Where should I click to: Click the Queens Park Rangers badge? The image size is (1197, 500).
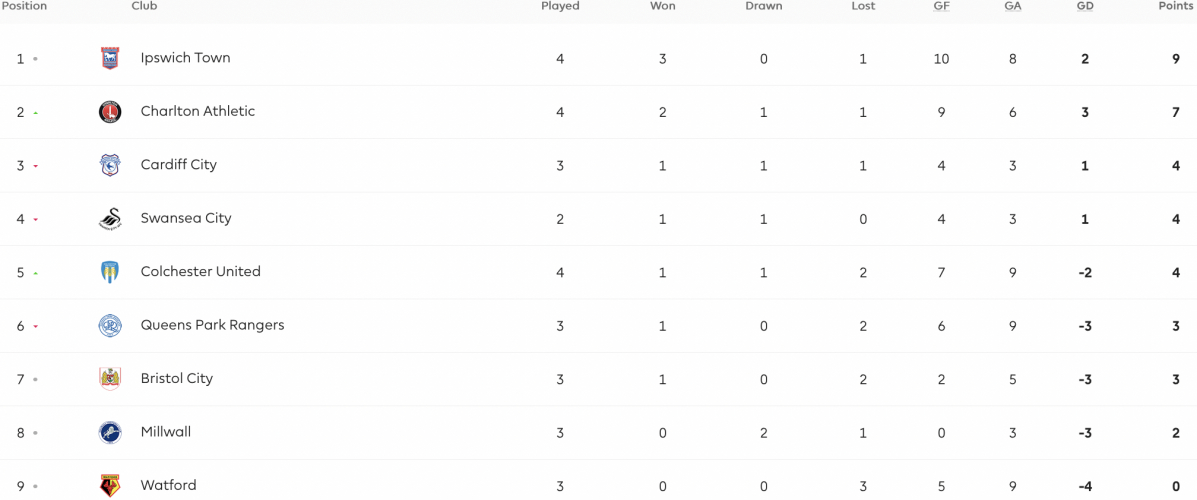click(x=110, y=326)
